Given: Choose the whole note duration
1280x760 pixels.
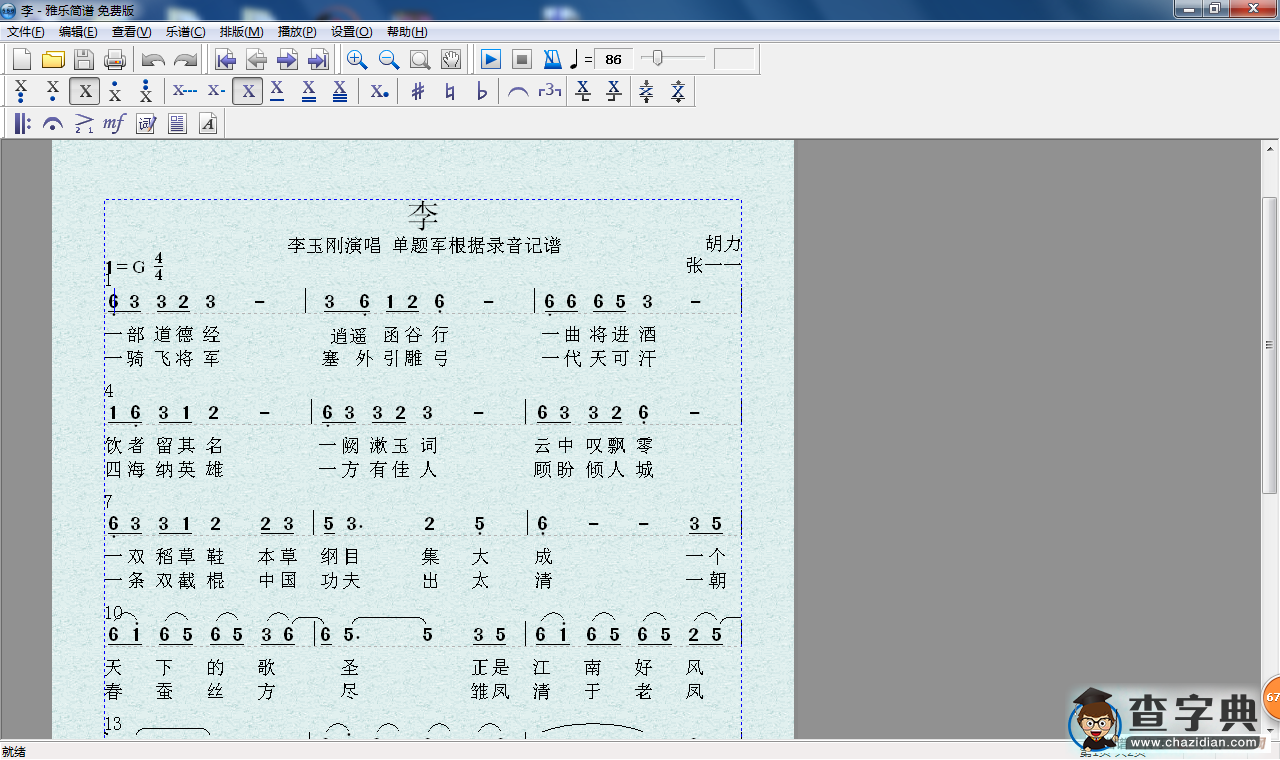Looking at the screenshot, I should (185, 92).
